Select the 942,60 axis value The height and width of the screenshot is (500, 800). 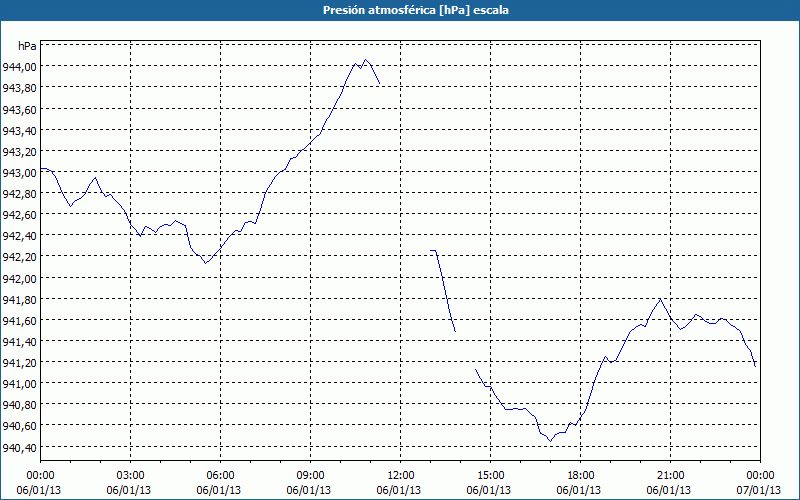19,215
